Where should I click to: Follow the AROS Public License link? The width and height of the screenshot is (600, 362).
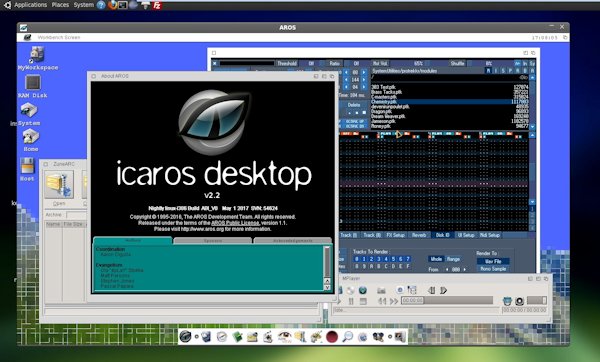click(x=235, y=223)
